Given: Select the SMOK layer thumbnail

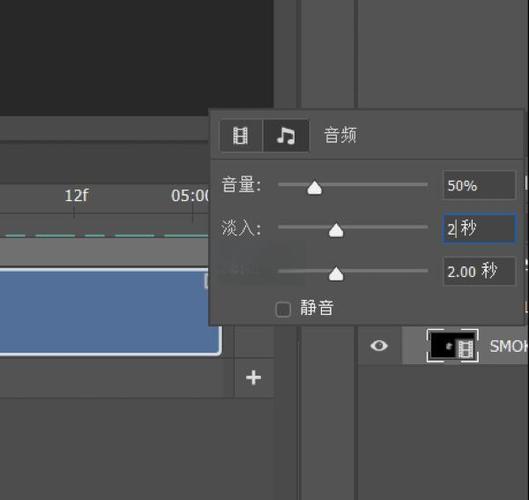Looking at the screenshot, I should click(452, 346).
